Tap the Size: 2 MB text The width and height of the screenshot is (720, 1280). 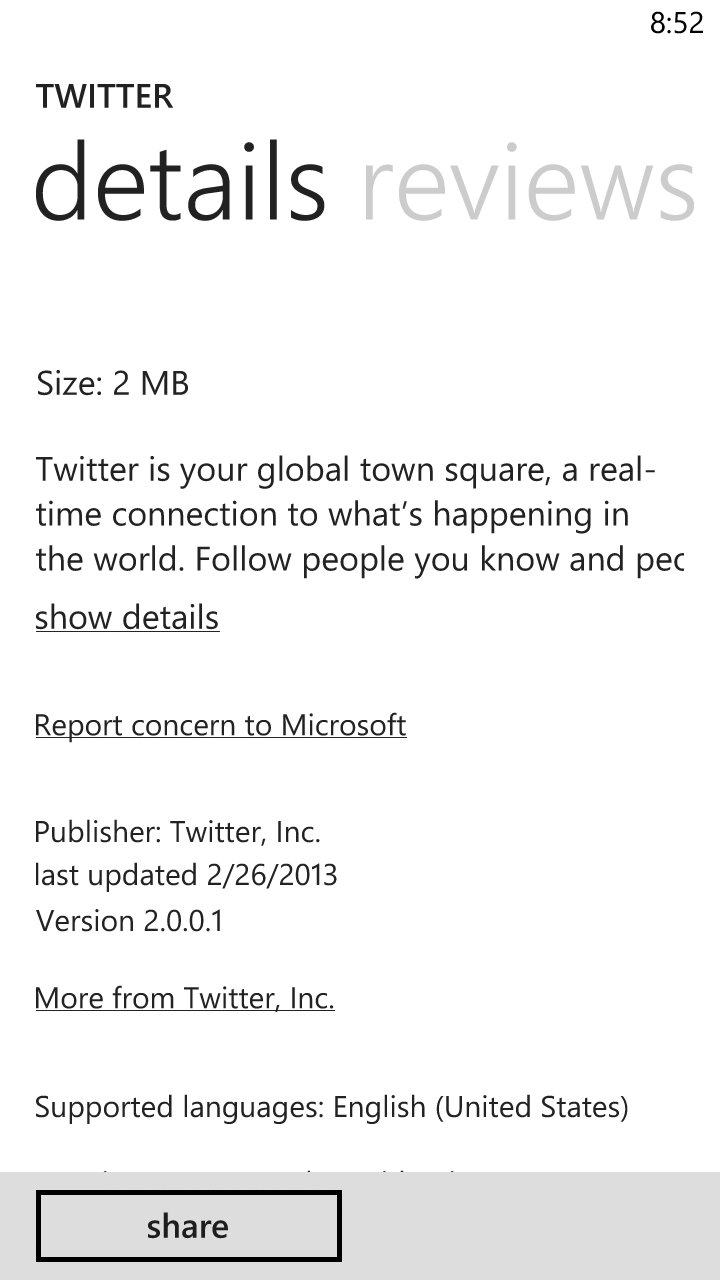[x=112, y=383]
